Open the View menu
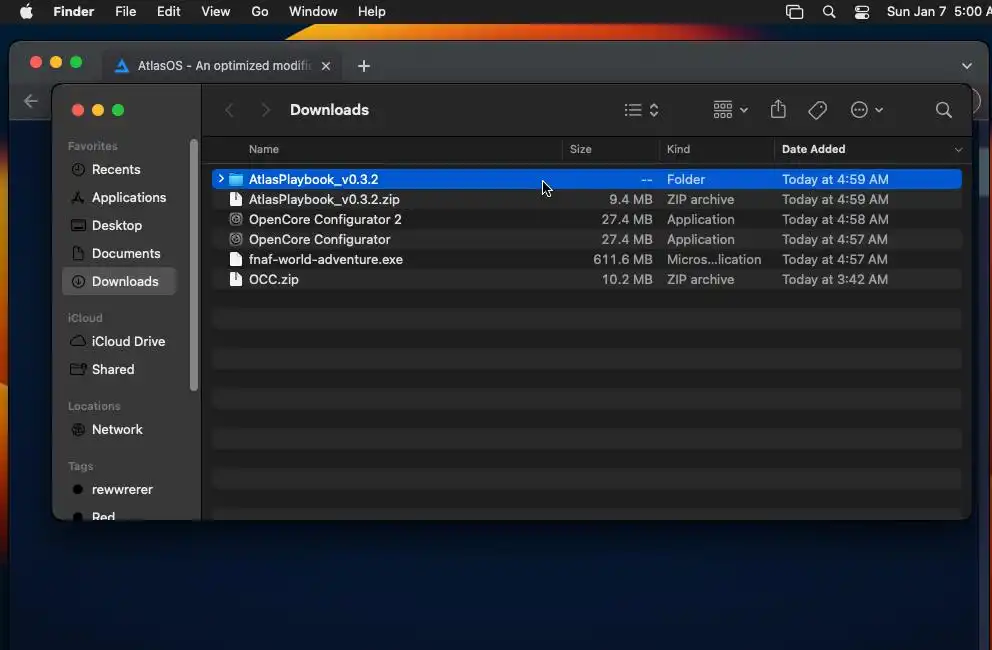992x650 pixels. [x=215, y=11]
